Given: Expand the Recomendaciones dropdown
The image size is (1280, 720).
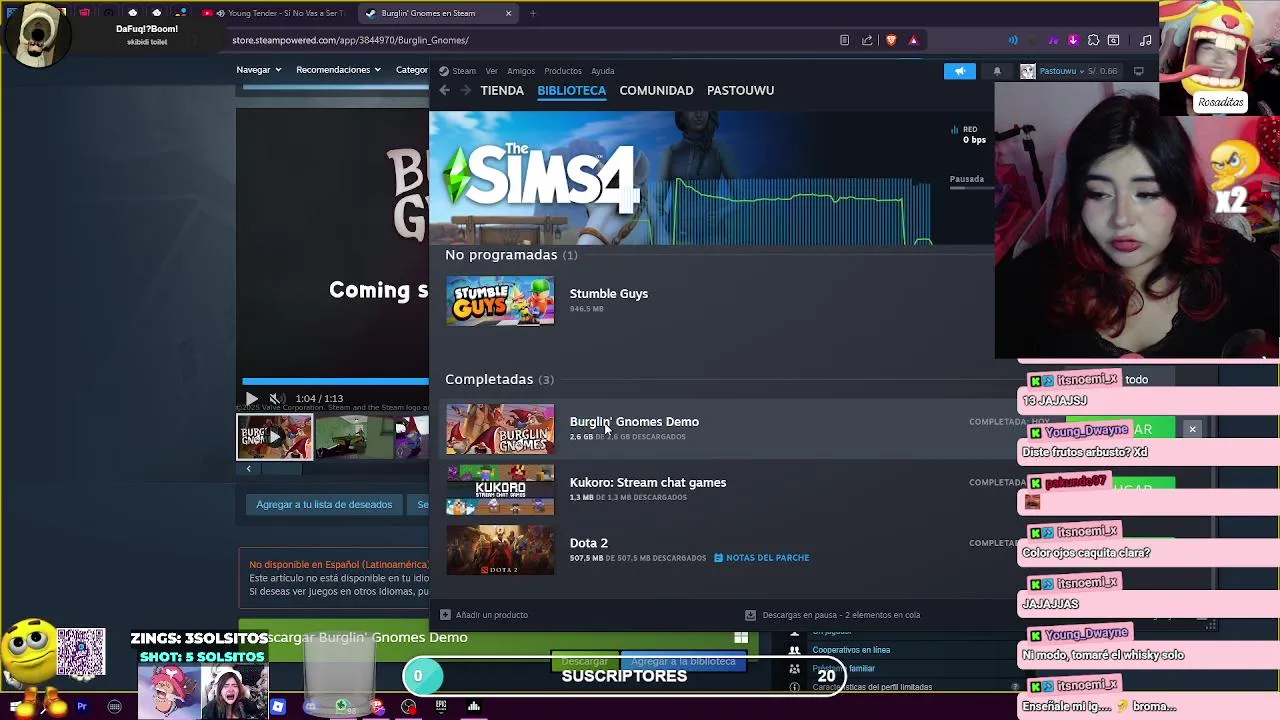Looking at the screenshot, I should click(x=338, y=70).
